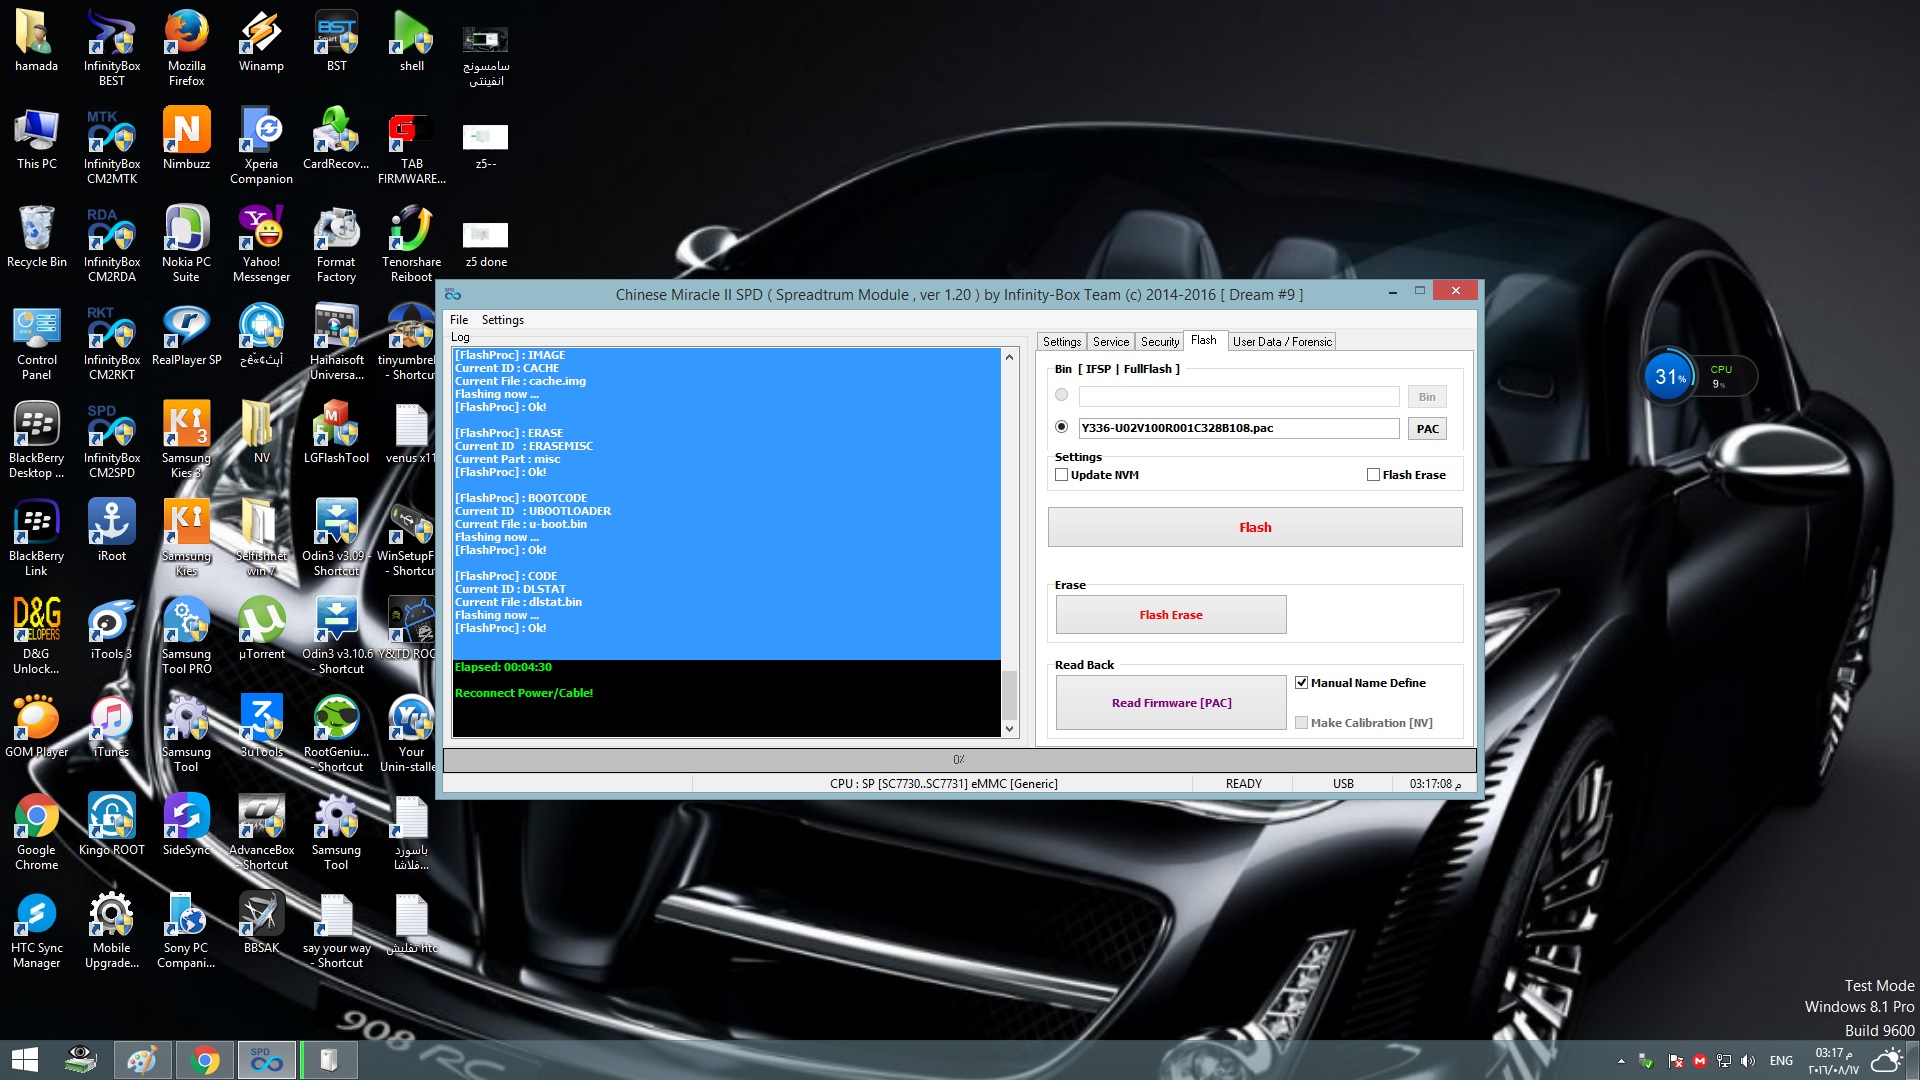This screenshot has width=1920, height=1080.
Task: Click the PAC file path field
Action: click(1239, 428)
